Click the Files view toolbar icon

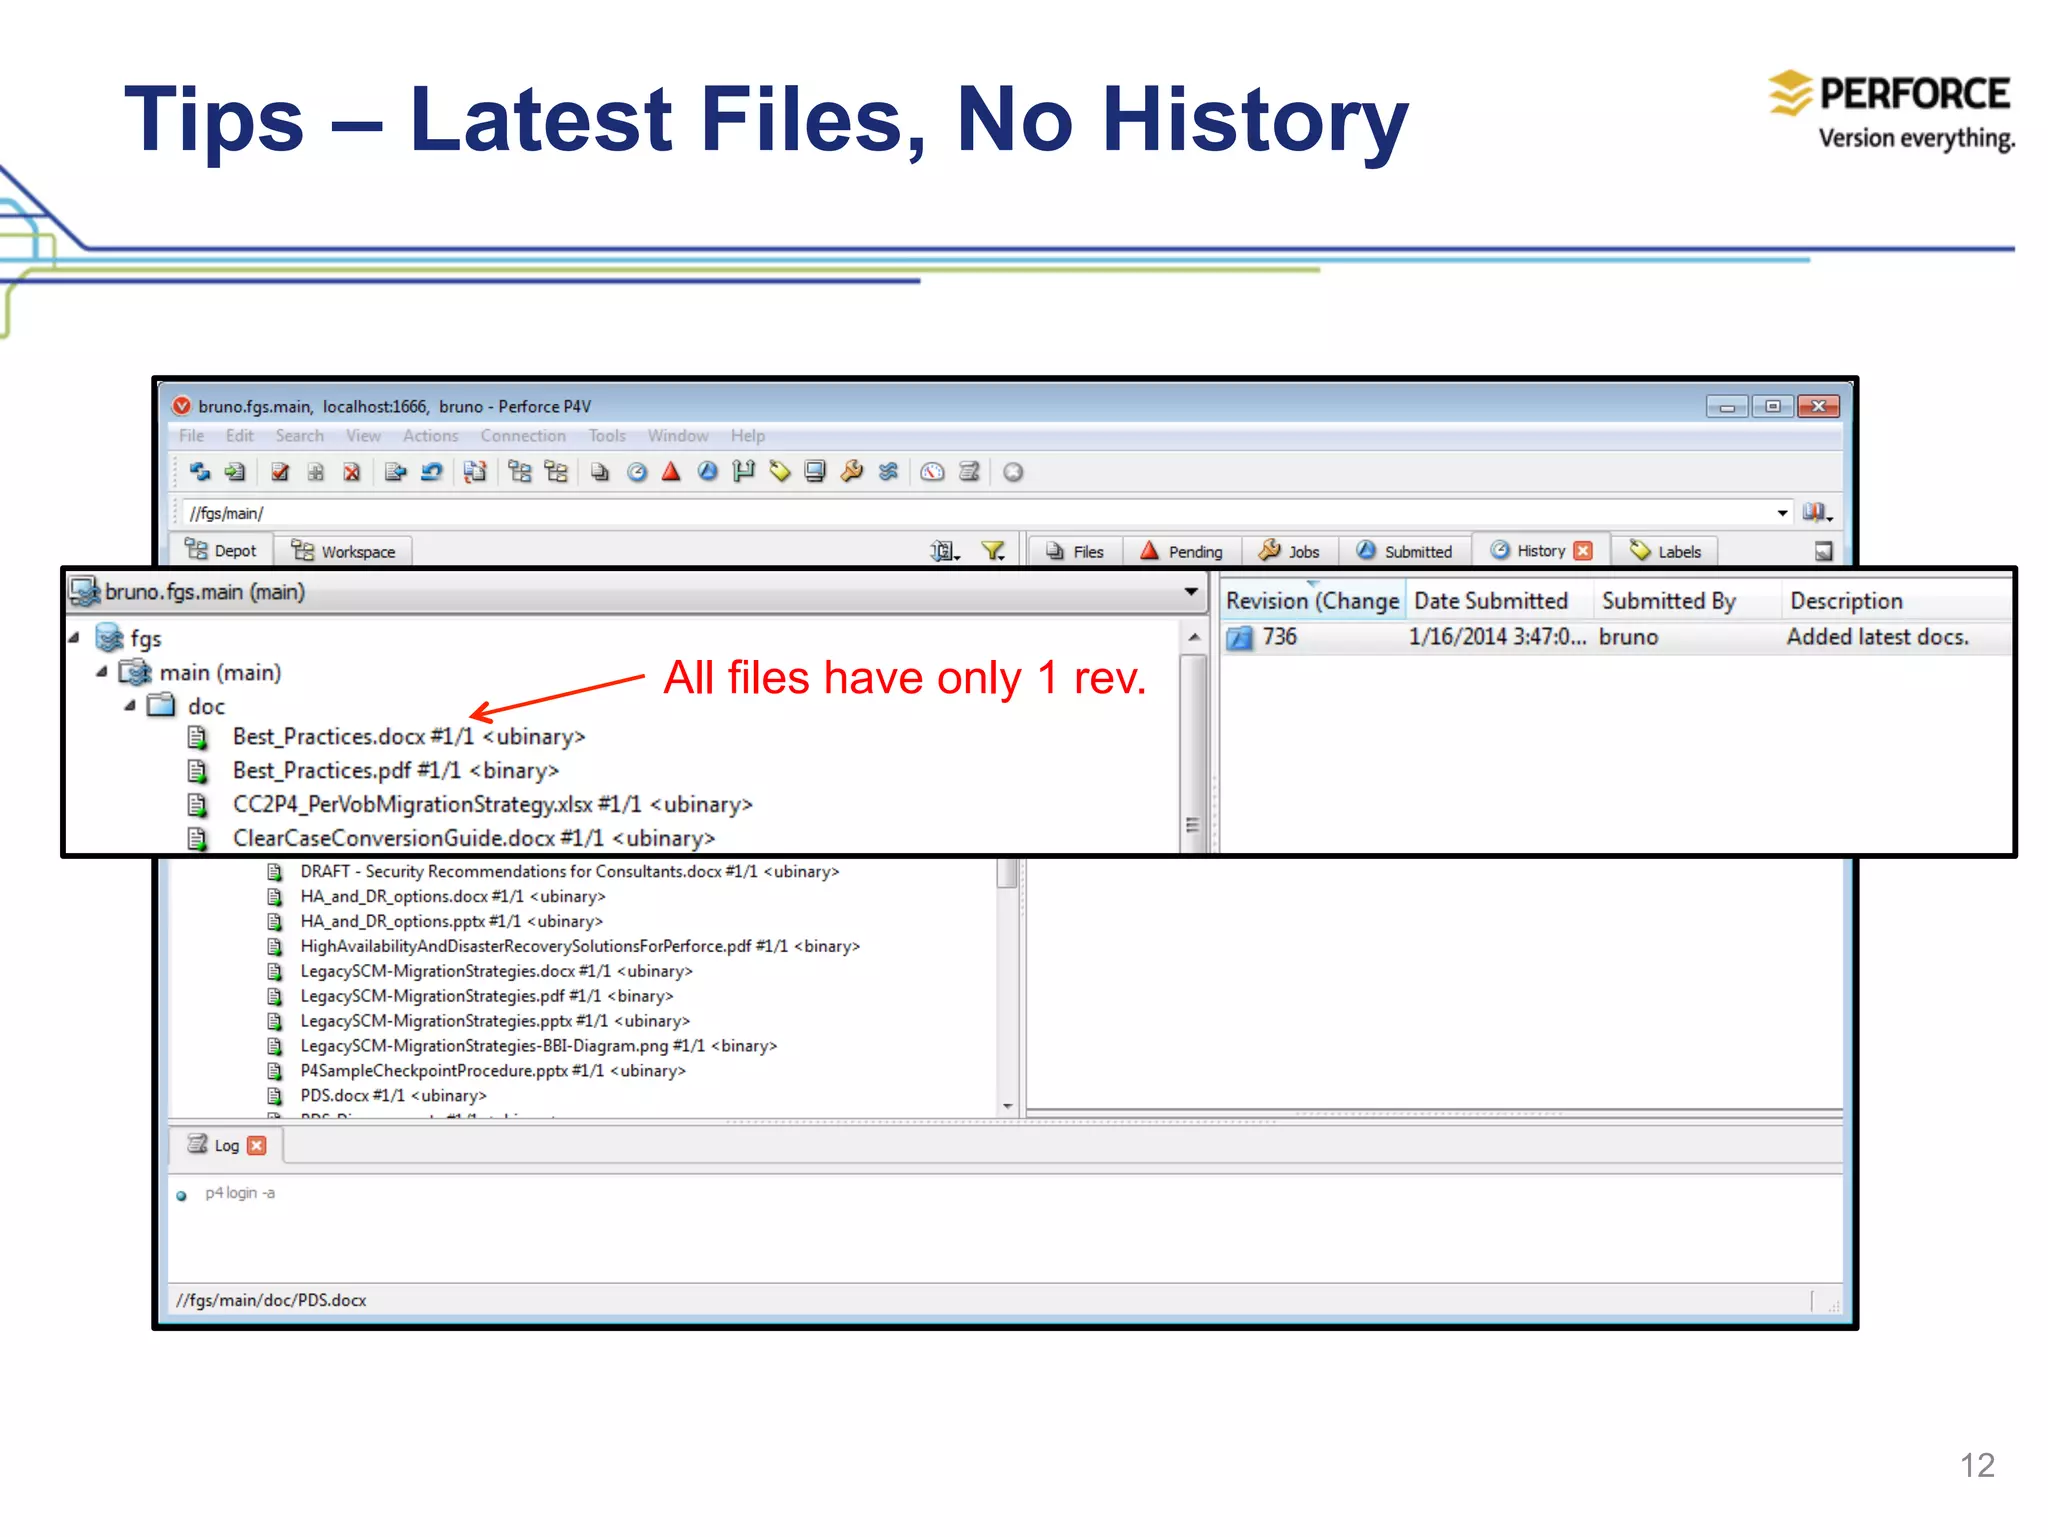tap(600, 472)
